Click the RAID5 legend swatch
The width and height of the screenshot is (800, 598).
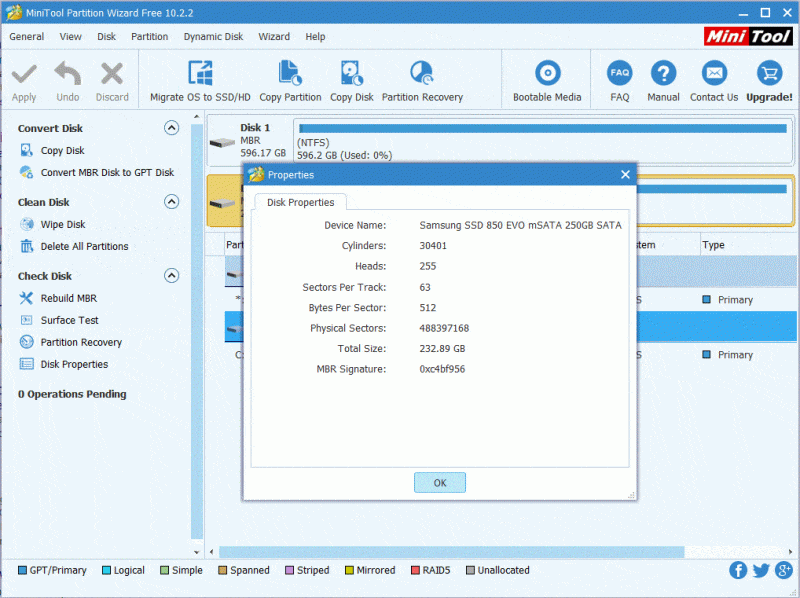[x=415, y=570]
